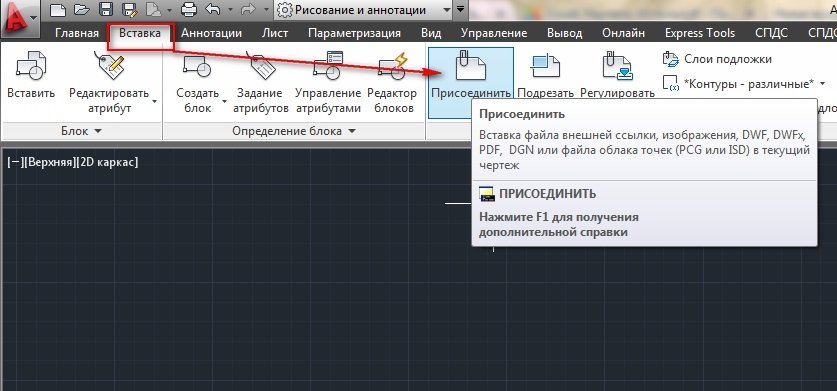Viewport: 837px width, 391px height.
Task: Click the Print icon in quick access toolbar
Action: point(188,9)
